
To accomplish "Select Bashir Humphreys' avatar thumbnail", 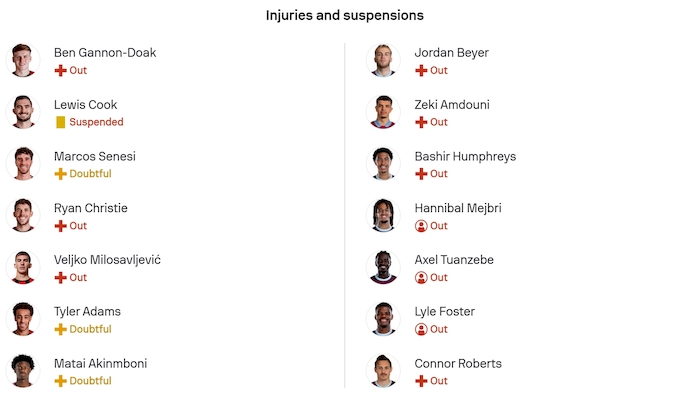I will (383, 164).
